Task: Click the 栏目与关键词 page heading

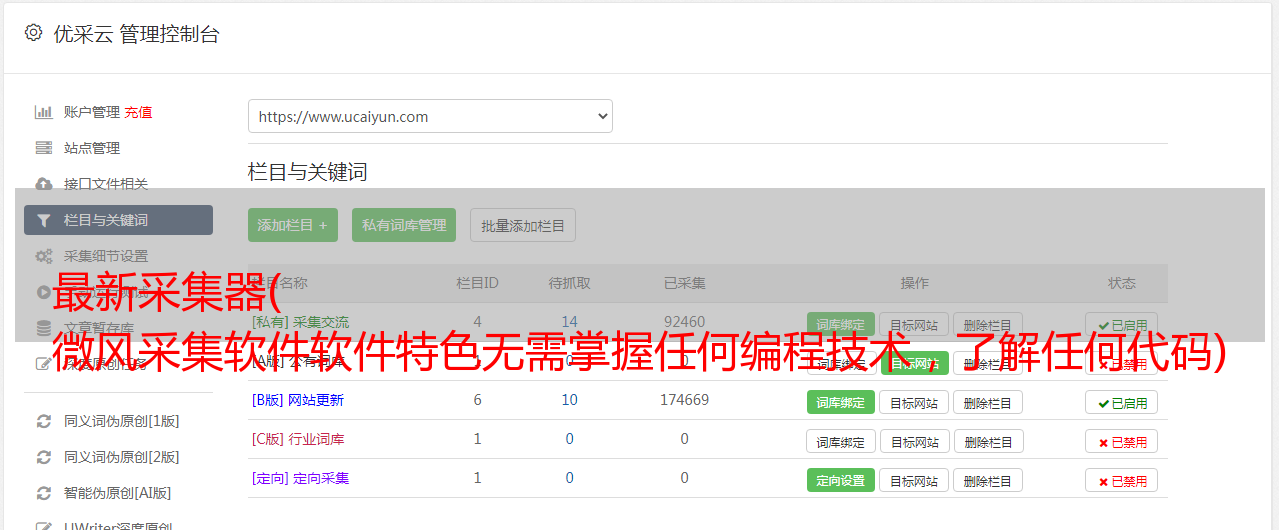Action: [x=308, y=172]
